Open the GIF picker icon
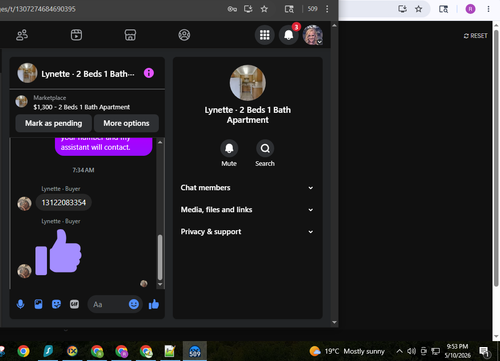 [74, 304]
